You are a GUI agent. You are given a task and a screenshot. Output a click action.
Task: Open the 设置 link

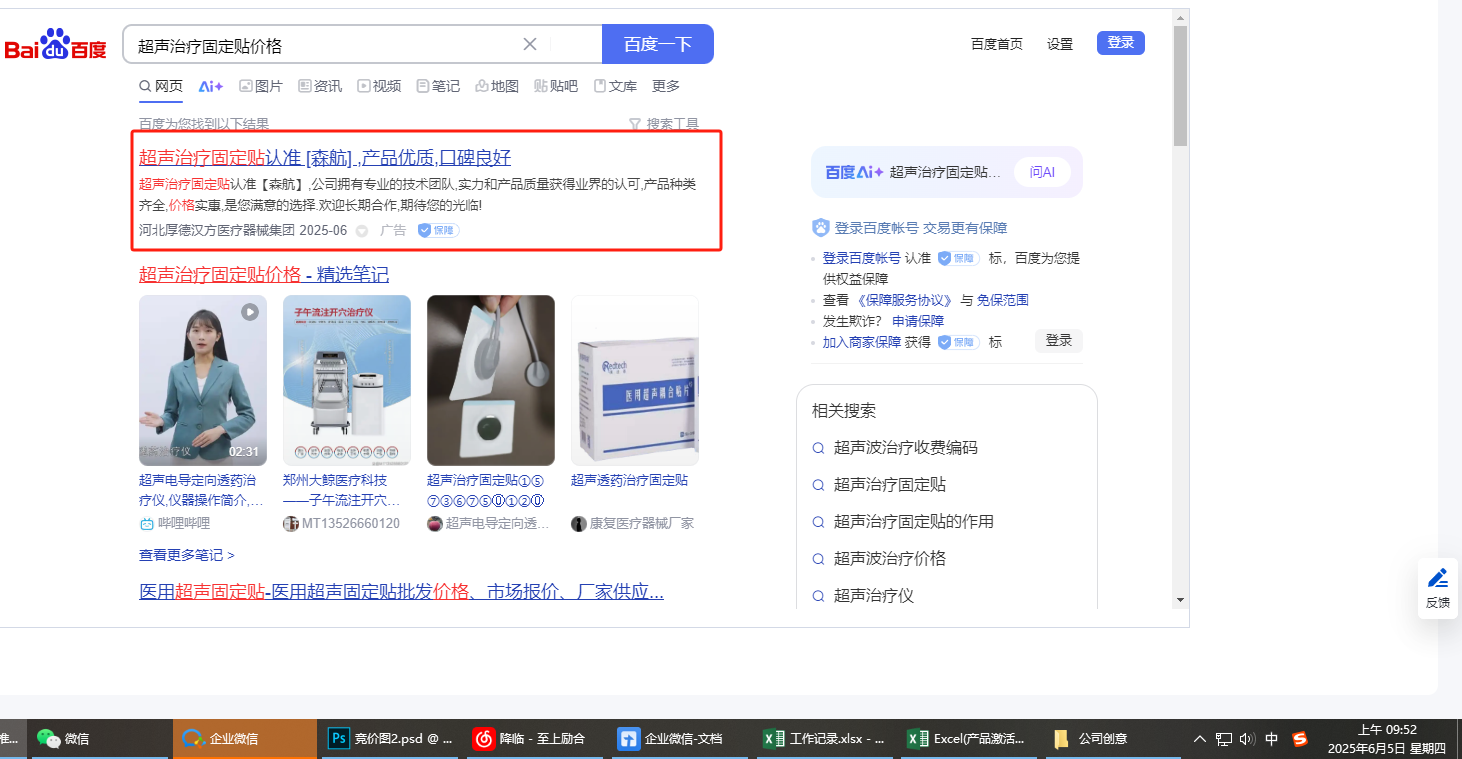click(1060, 44)
